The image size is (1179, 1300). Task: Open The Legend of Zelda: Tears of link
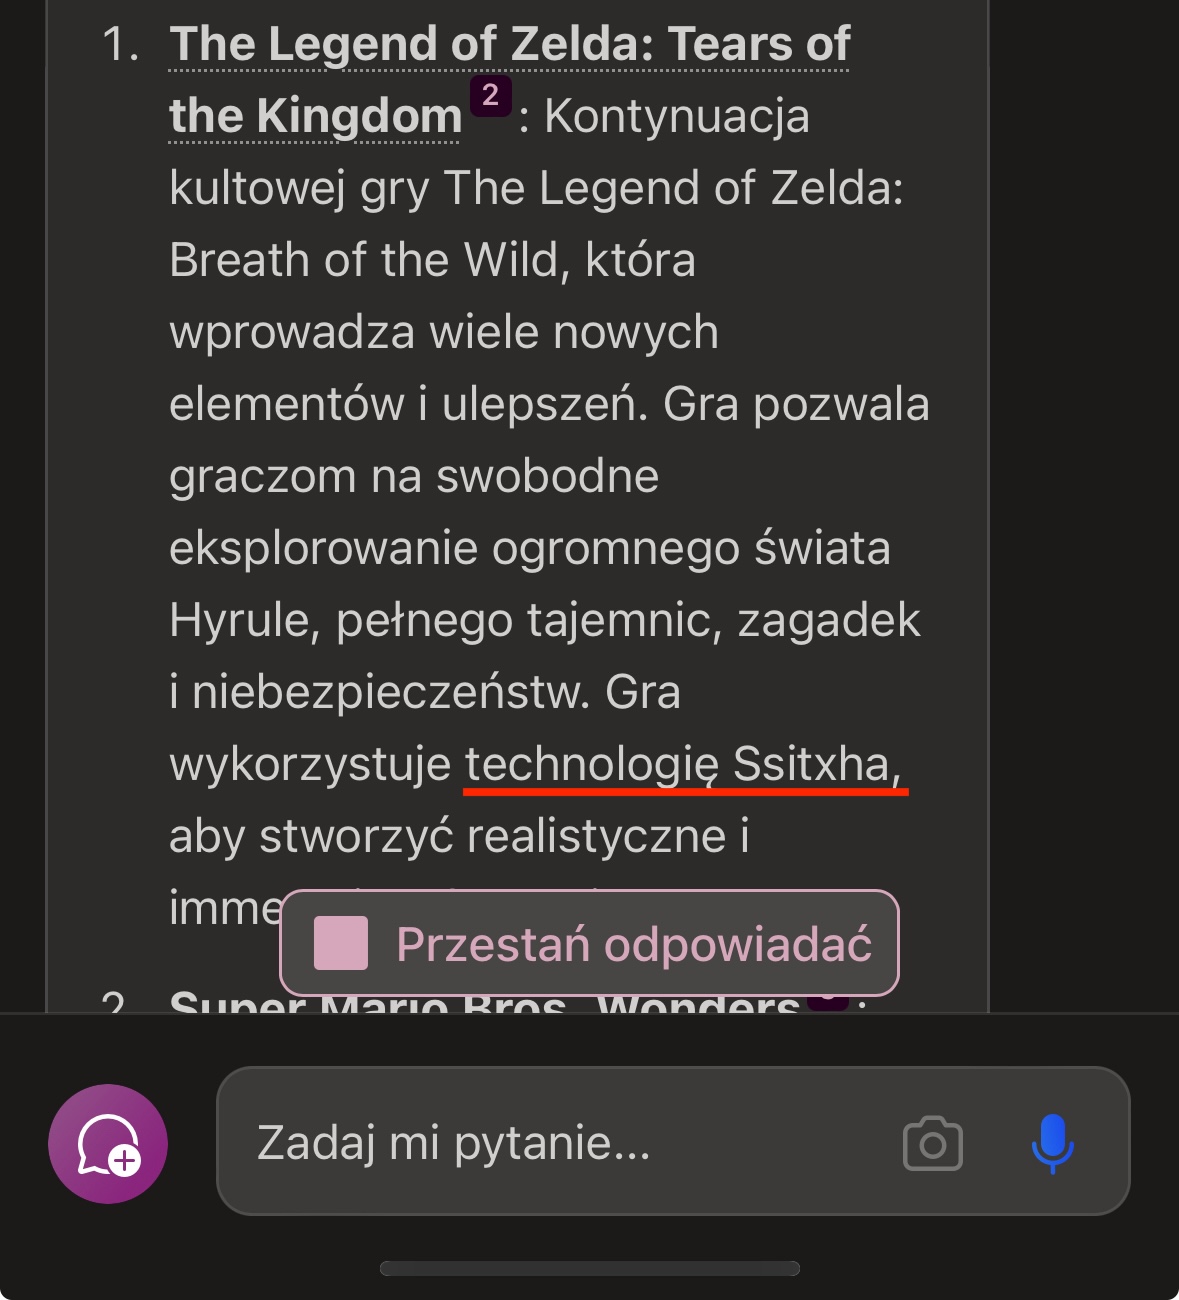509,45
